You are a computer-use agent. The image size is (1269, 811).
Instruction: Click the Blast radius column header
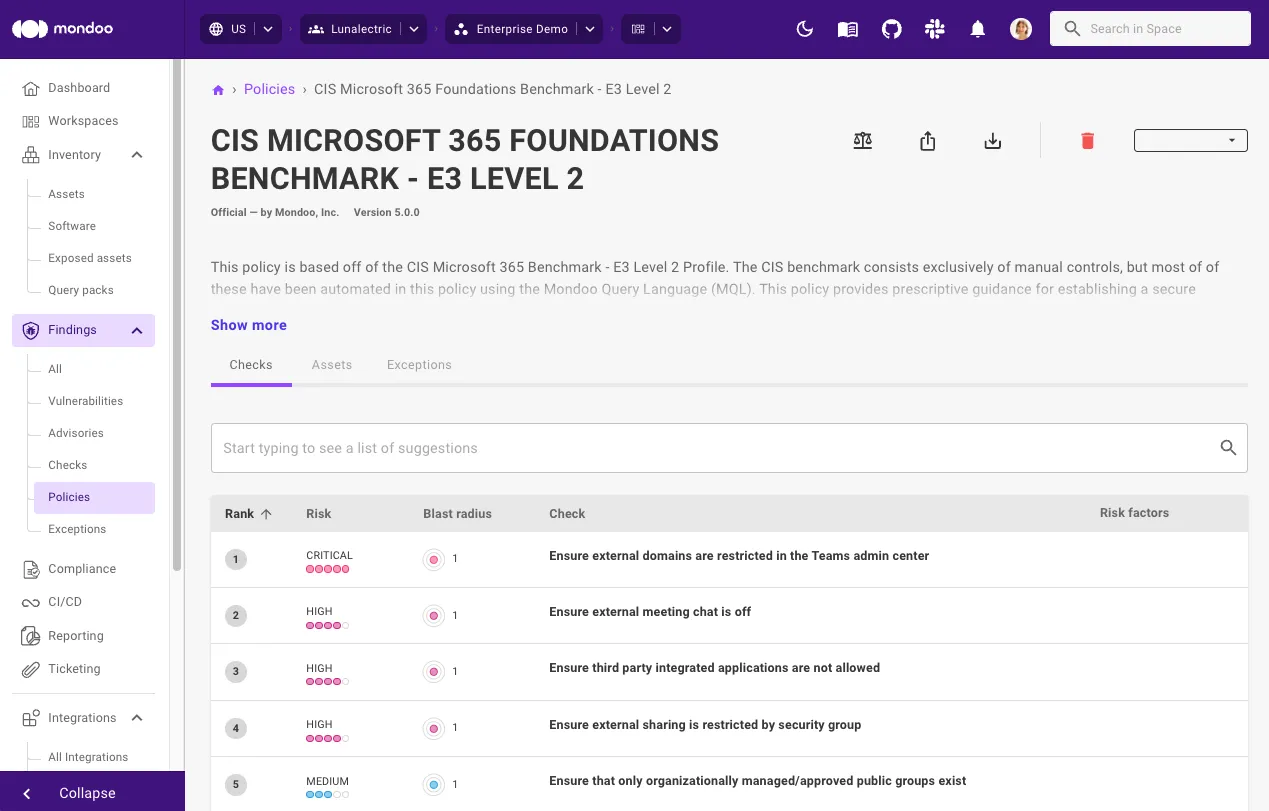[x=457, y=514]
